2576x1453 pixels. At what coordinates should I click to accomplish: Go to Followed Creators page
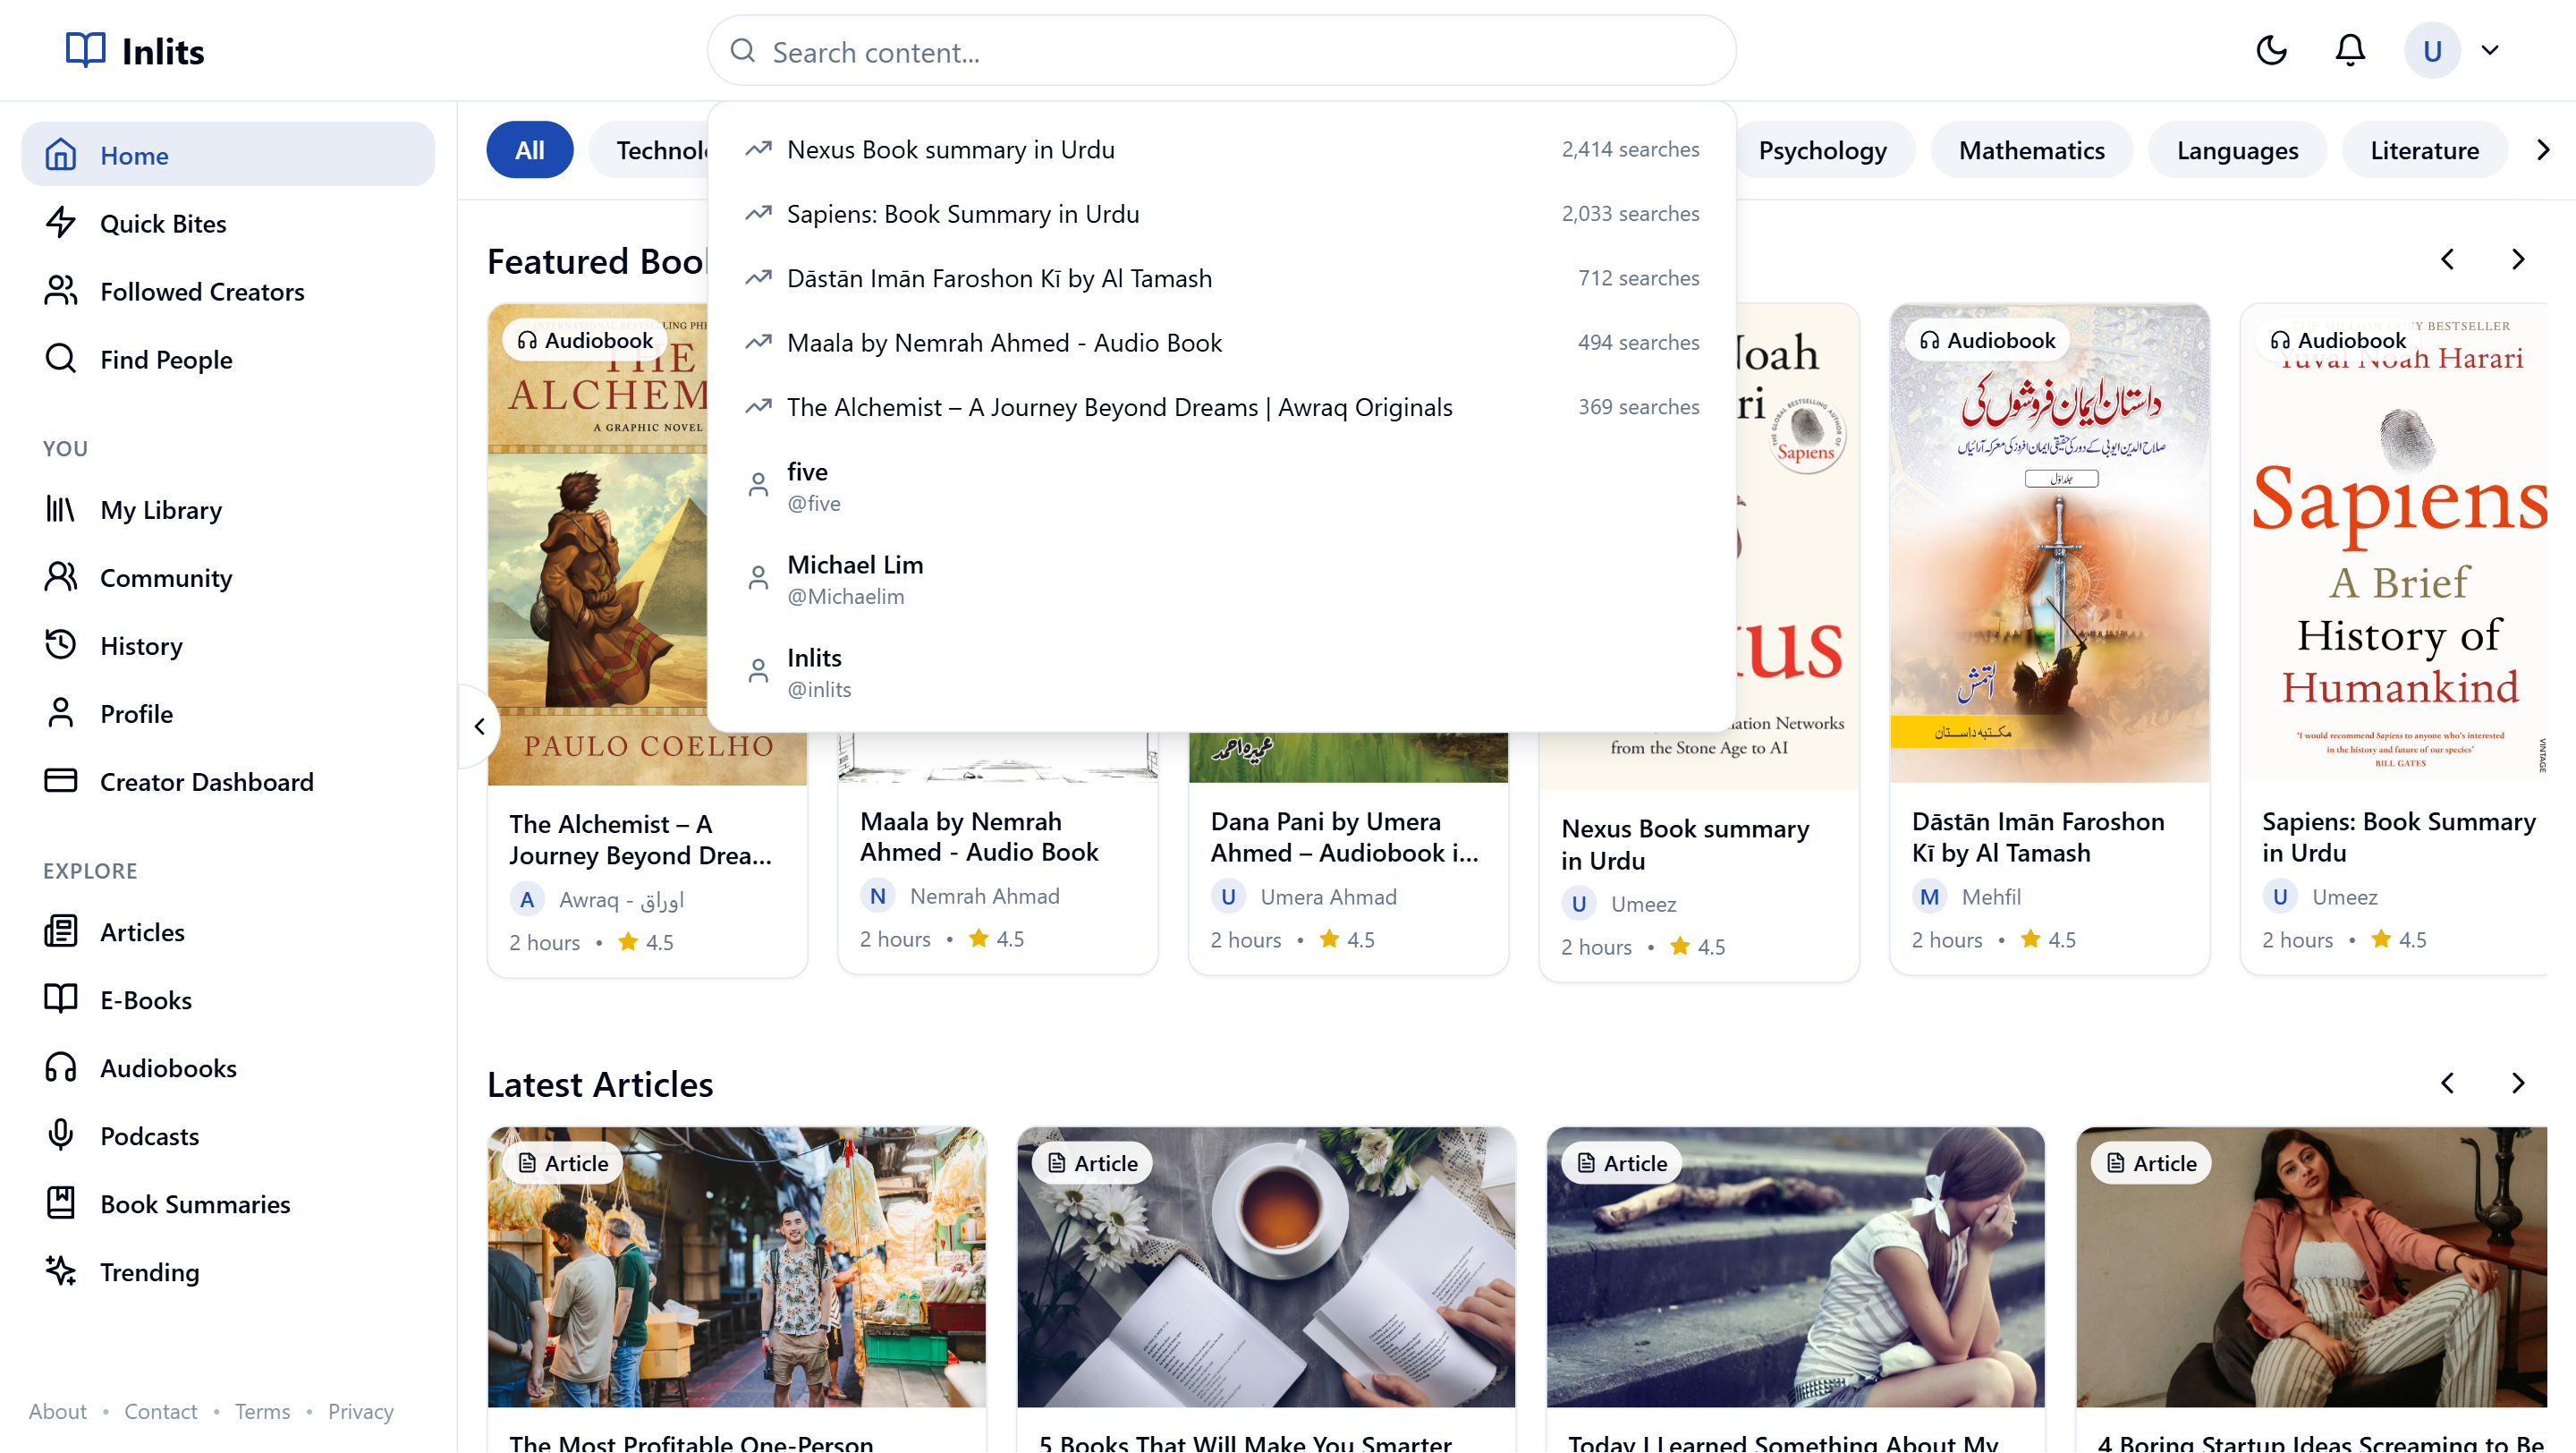tap(202, 291)
